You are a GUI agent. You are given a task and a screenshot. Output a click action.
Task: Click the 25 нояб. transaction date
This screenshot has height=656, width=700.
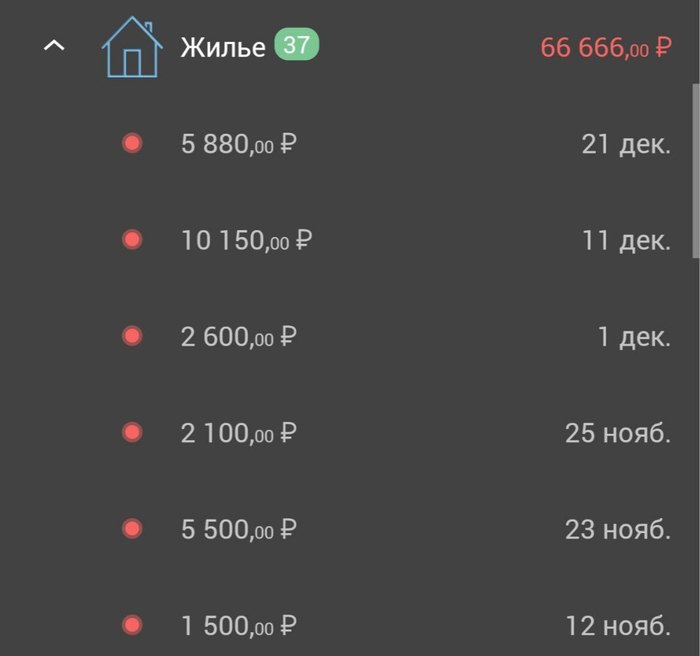617,433
